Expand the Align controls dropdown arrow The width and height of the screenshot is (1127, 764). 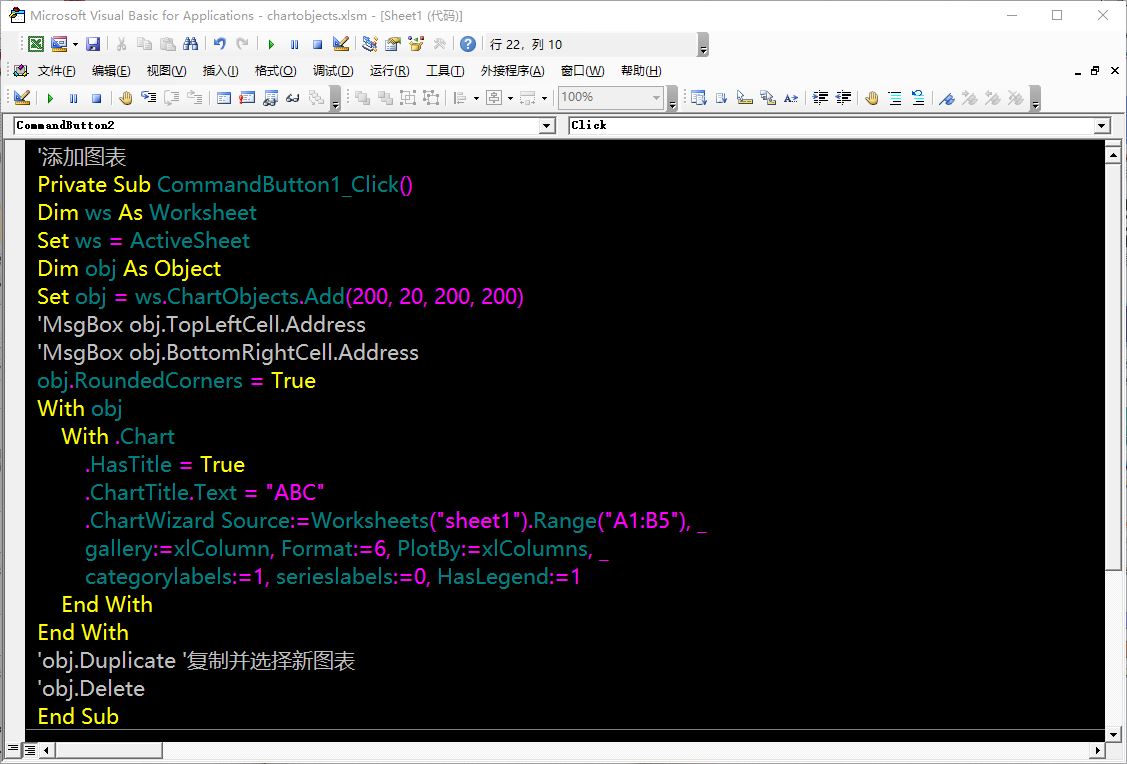[x=476, y=98]
